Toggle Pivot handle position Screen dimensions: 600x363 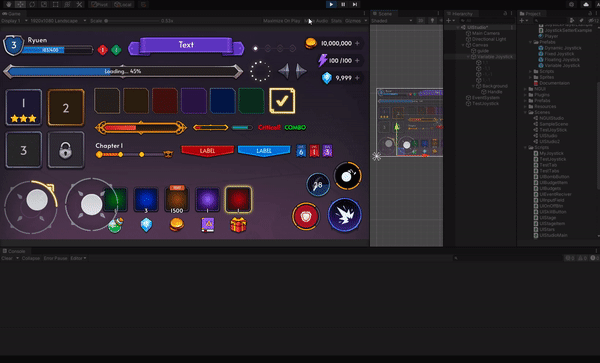tap(99, 5)
